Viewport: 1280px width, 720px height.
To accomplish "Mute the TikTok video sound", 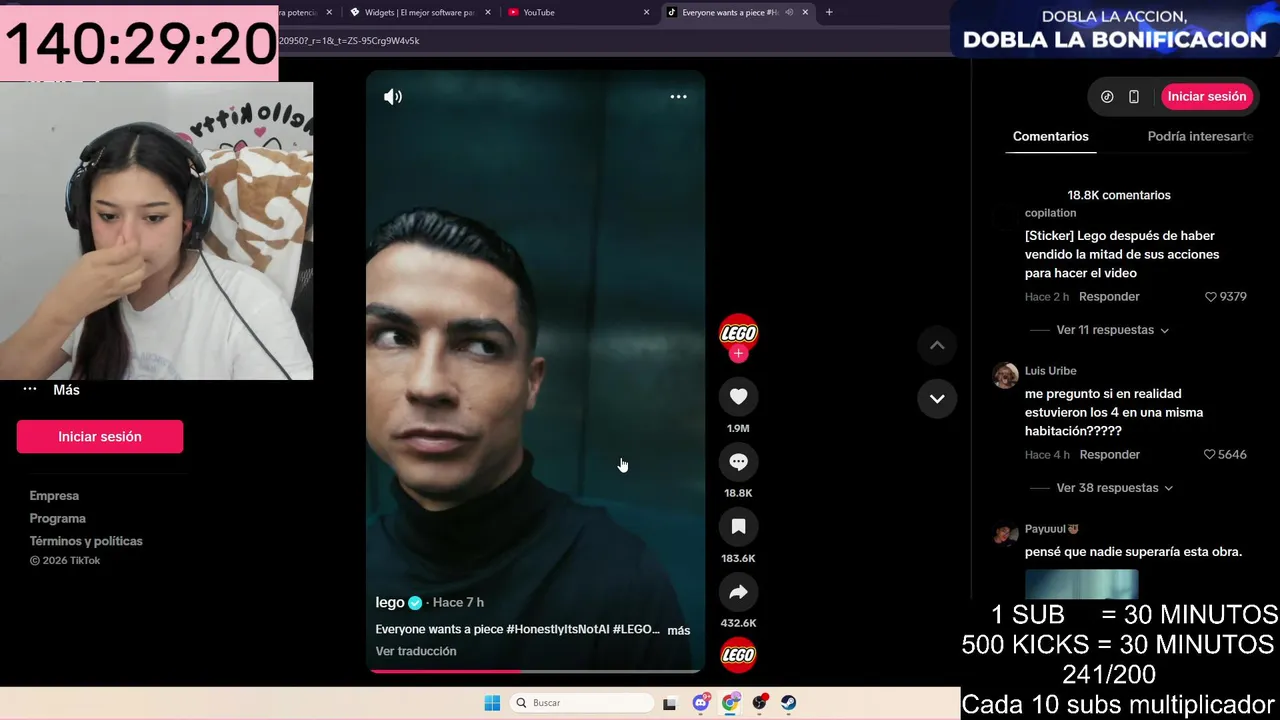I will pyautogui.click(x=393, y=97).
